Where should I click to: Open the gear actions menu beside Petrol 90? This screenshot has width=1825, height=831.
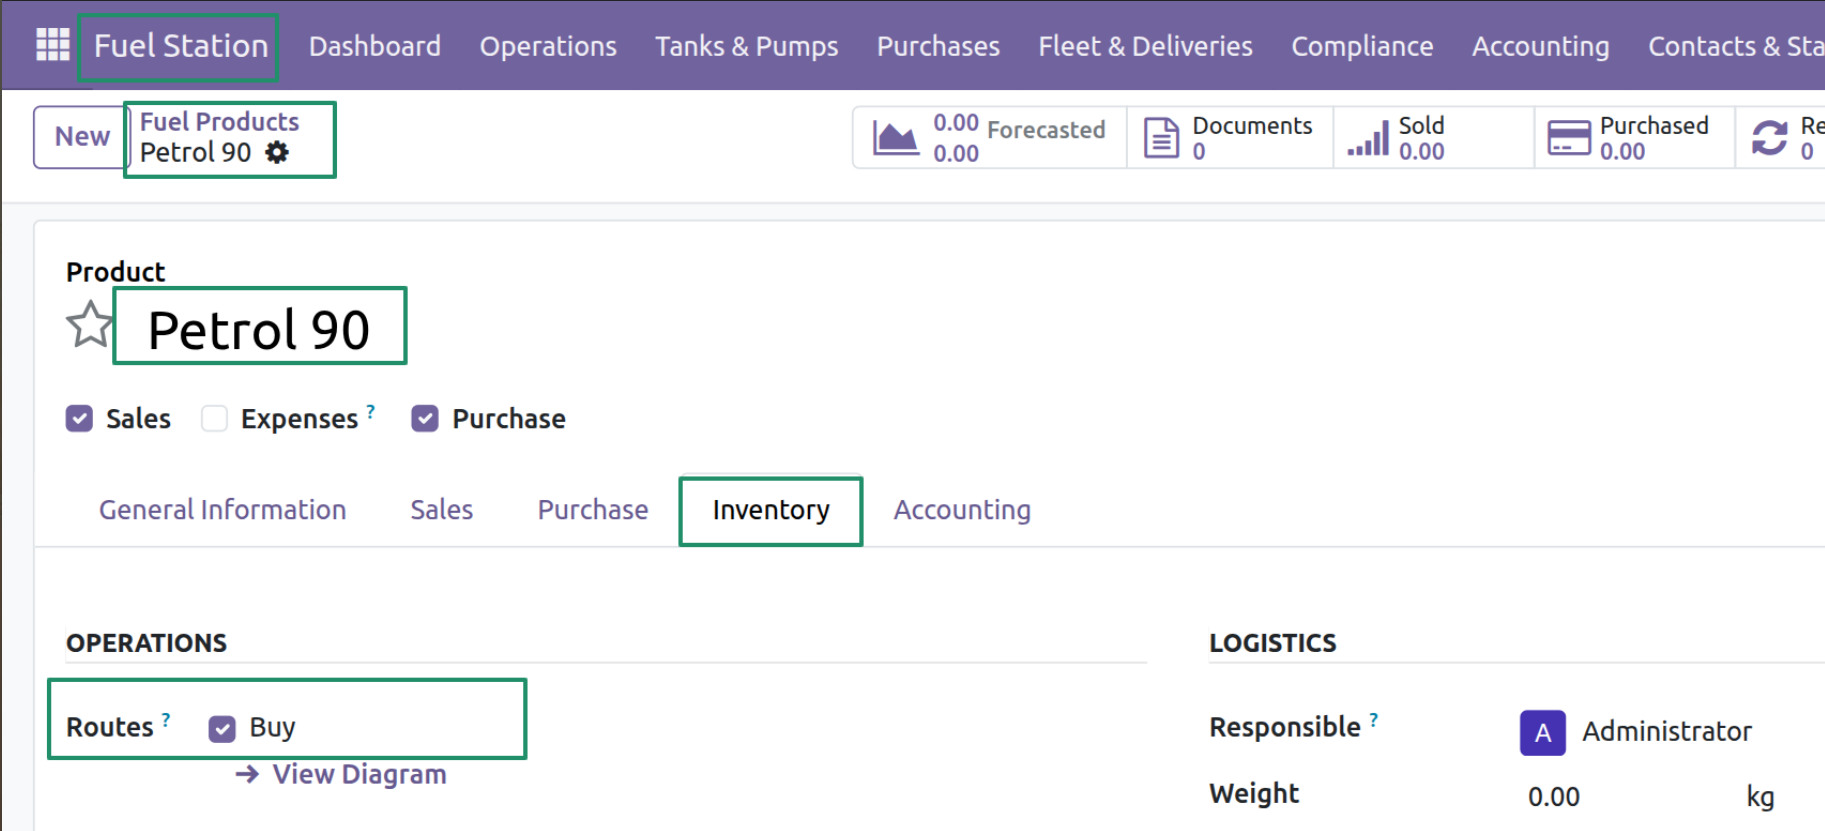[277, 152]
